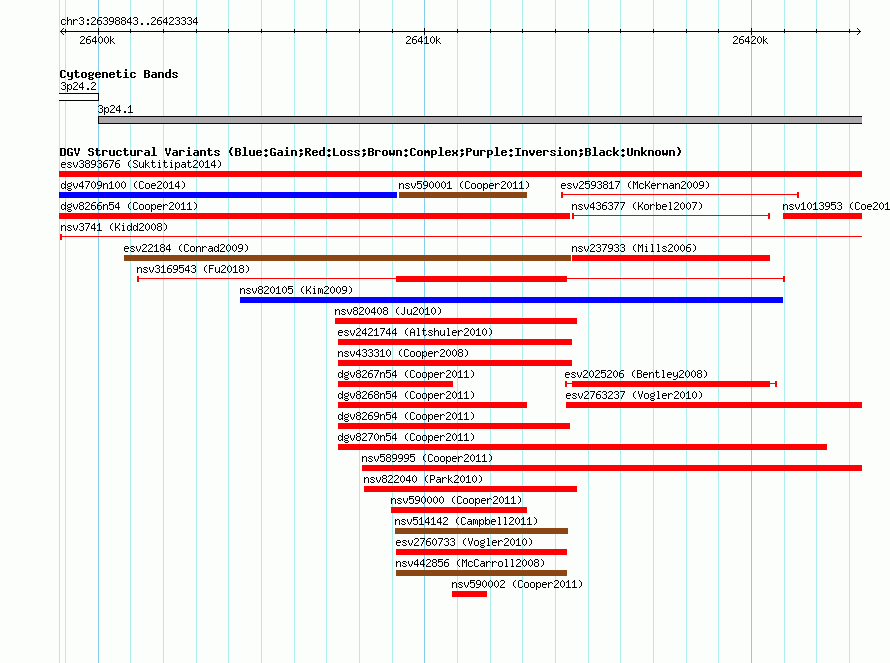Viewport: 890px width, 663px height.
Task: Click the brown bar under the nsv590001 label
Action: [463, 195]
